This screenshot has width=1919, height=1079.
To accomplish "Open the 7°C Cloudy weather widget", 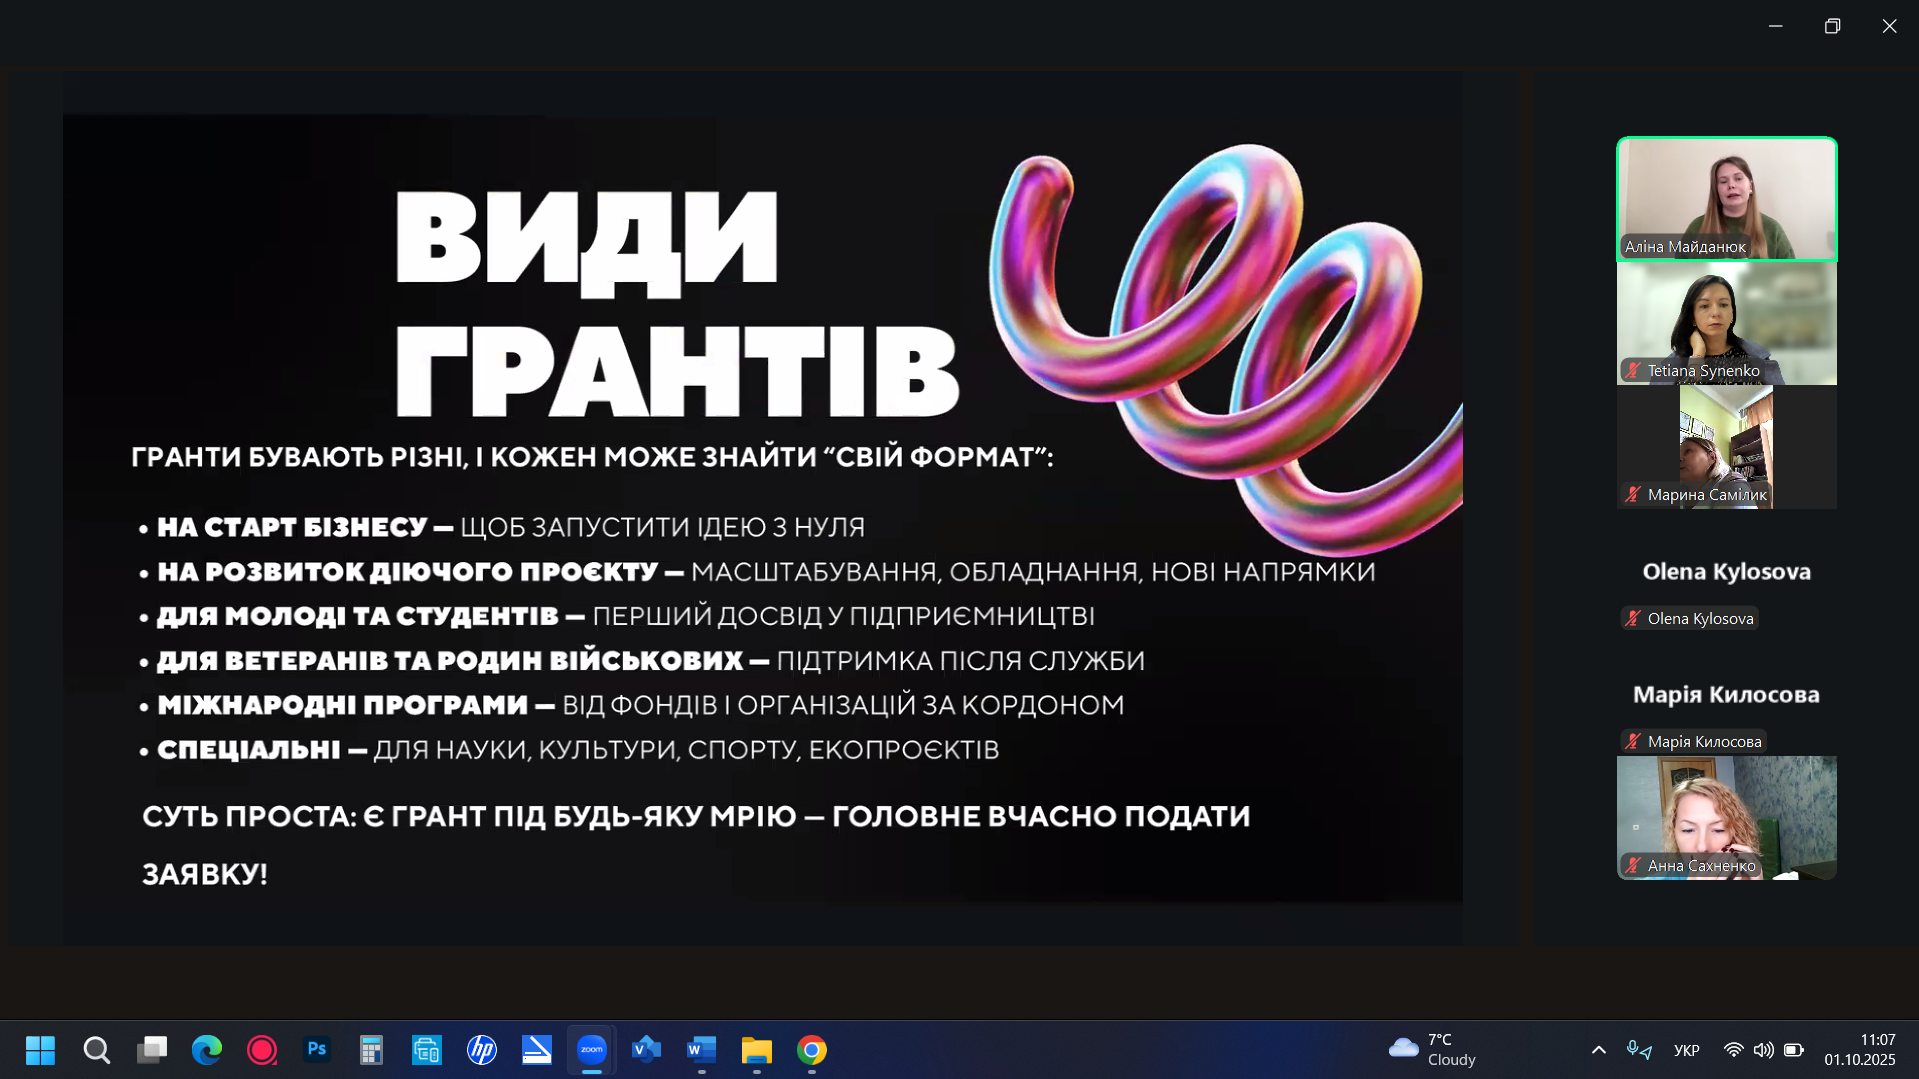I will point(1432,1050).
